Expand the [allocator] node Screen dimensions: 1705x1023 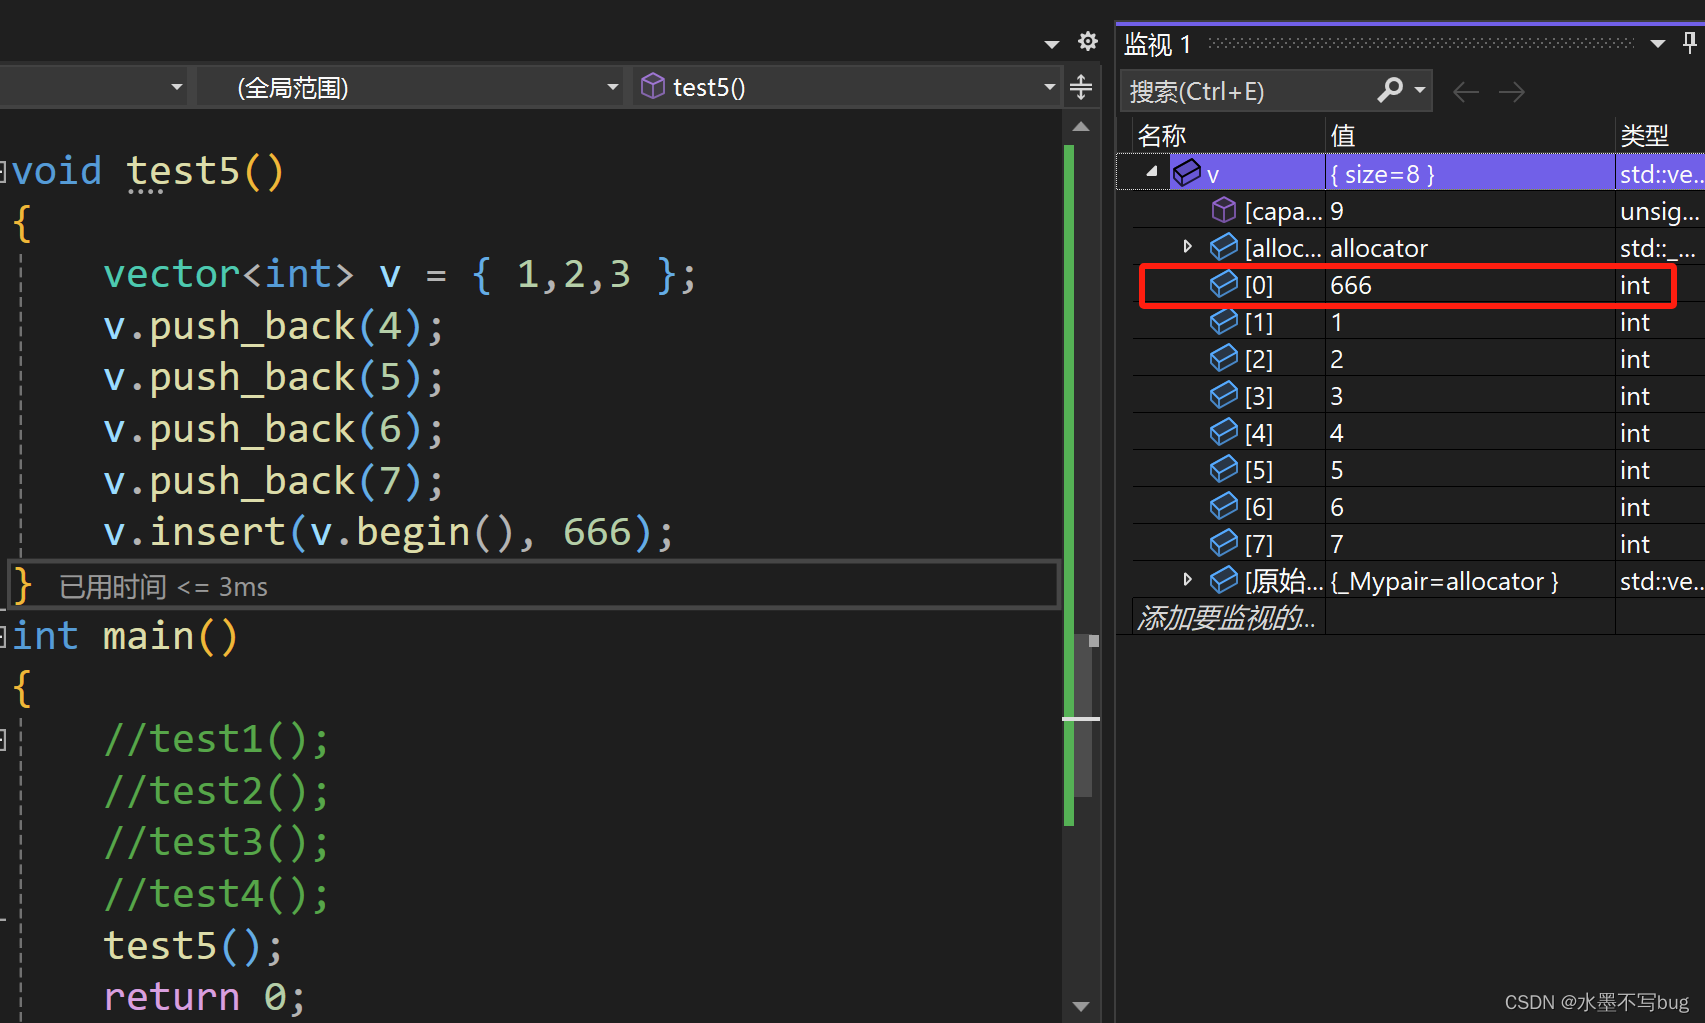[x=1187, y=246]
